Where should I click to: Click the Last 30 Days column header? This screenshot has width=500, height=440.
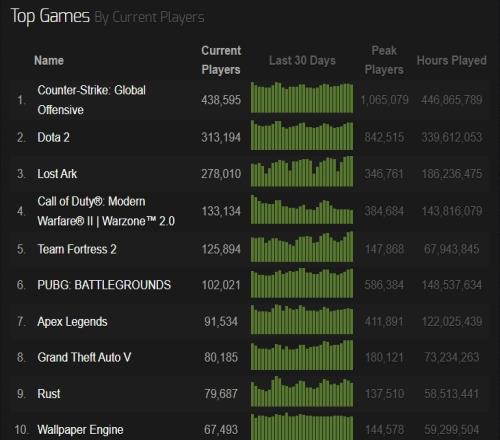tap(302, 60)
